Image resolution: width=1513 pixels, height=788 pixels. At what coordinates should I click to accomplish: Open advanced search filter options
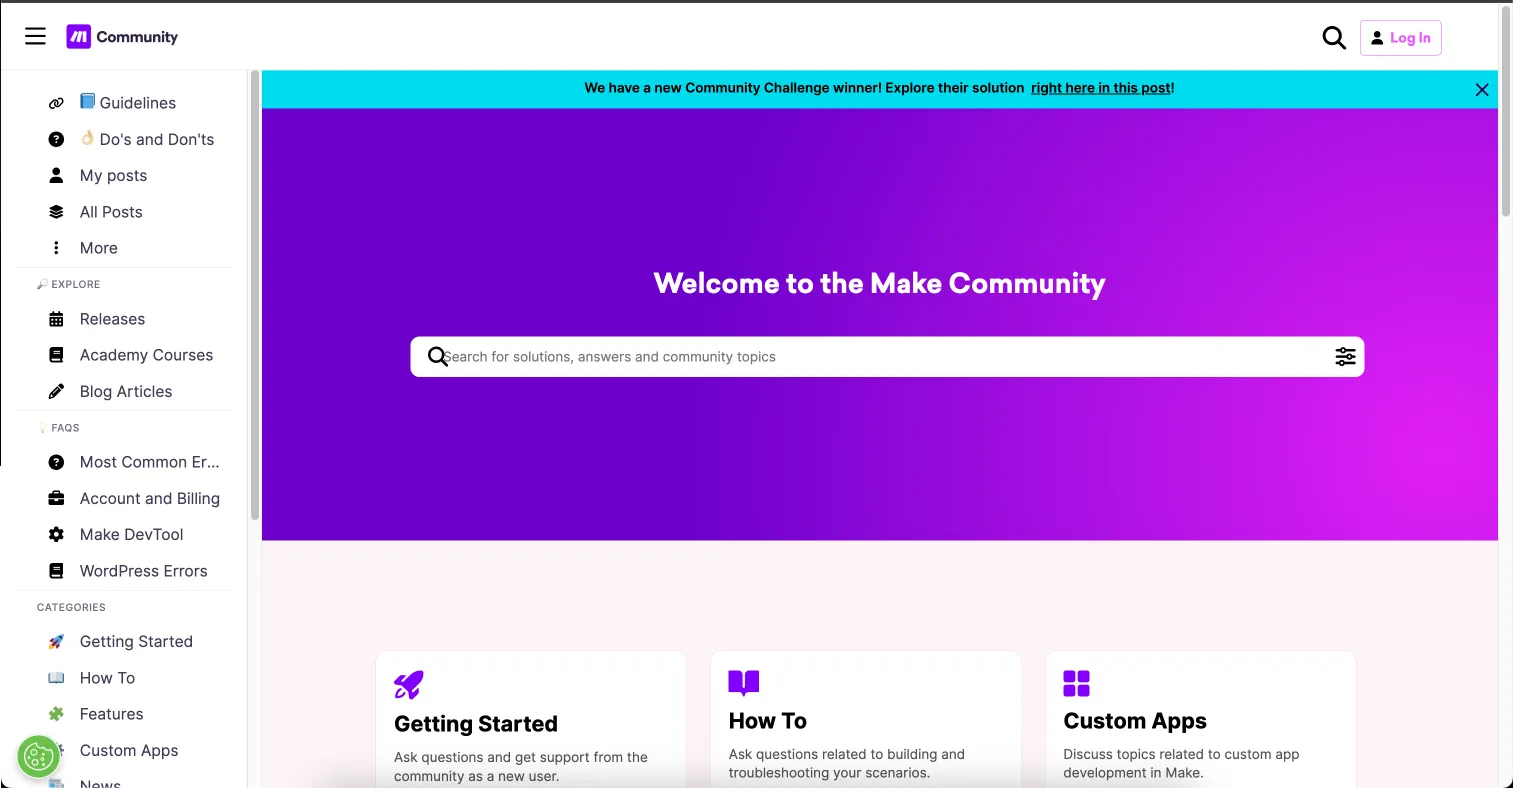point(1345,357)
